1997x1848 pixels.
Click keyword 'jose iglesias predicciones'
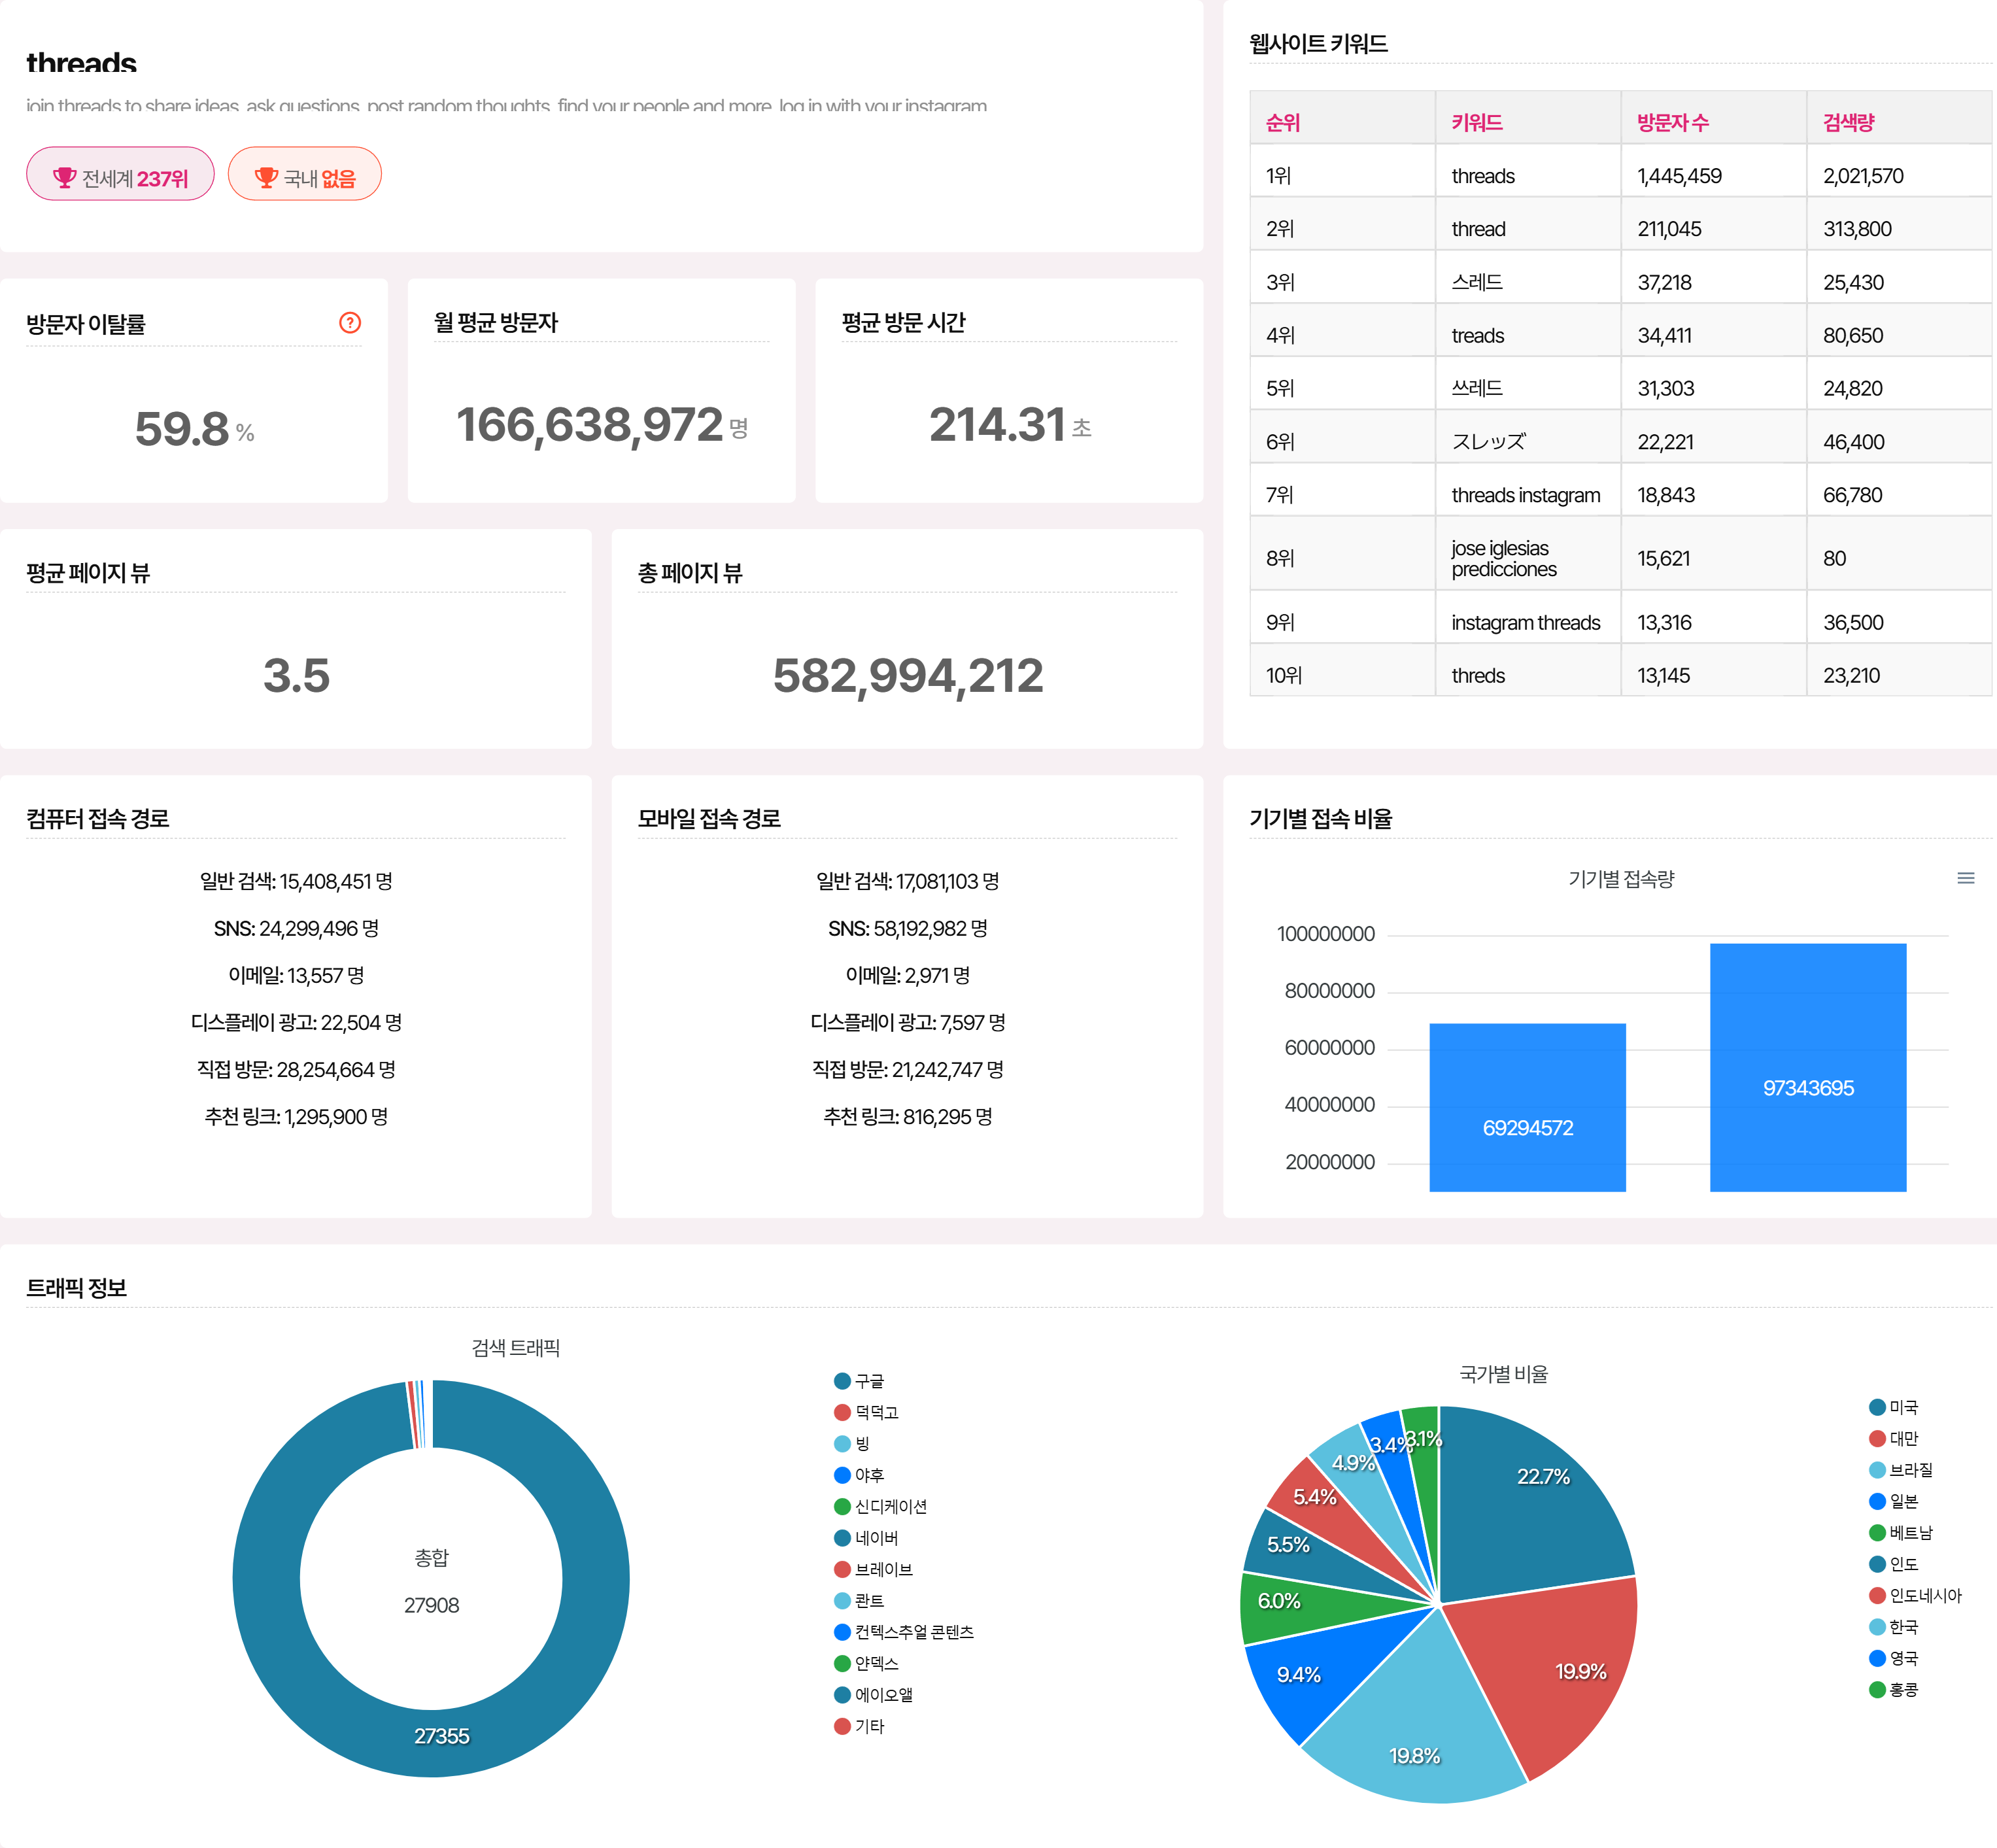coord(1503,558)
